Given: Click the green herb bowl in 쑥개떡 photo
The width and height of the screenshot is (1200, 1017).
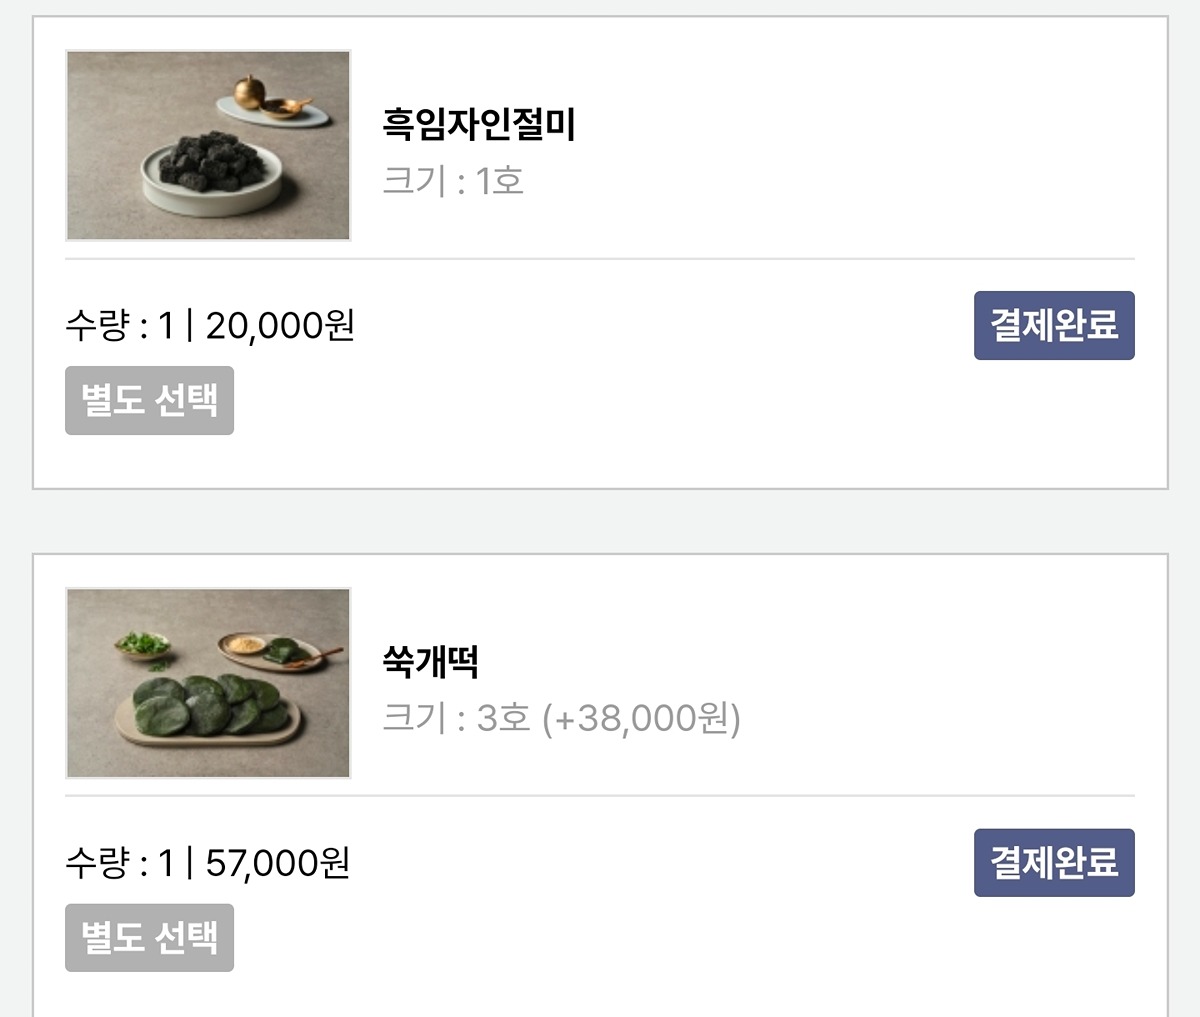Looking at the screenshot, I should coord(141,645).
